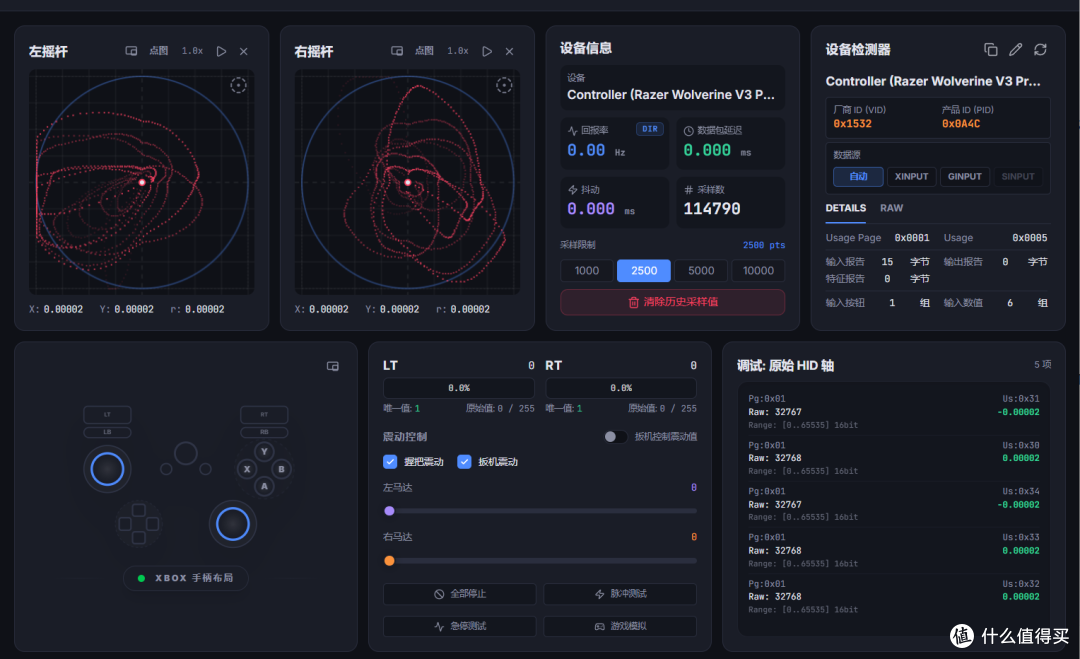
Task: Select SINPUT data source
Action: 1018,177
